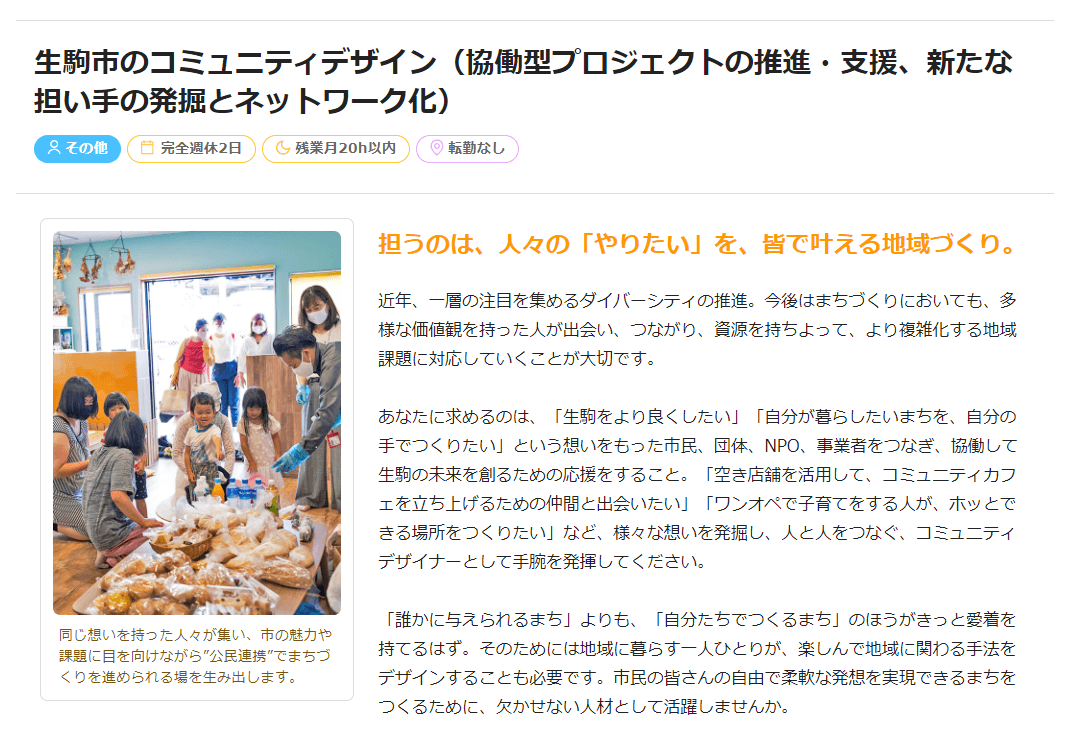Select the 転勤なし tag label
The image size is (1068, 749).
pyautogui.click(x=467, y=148)
